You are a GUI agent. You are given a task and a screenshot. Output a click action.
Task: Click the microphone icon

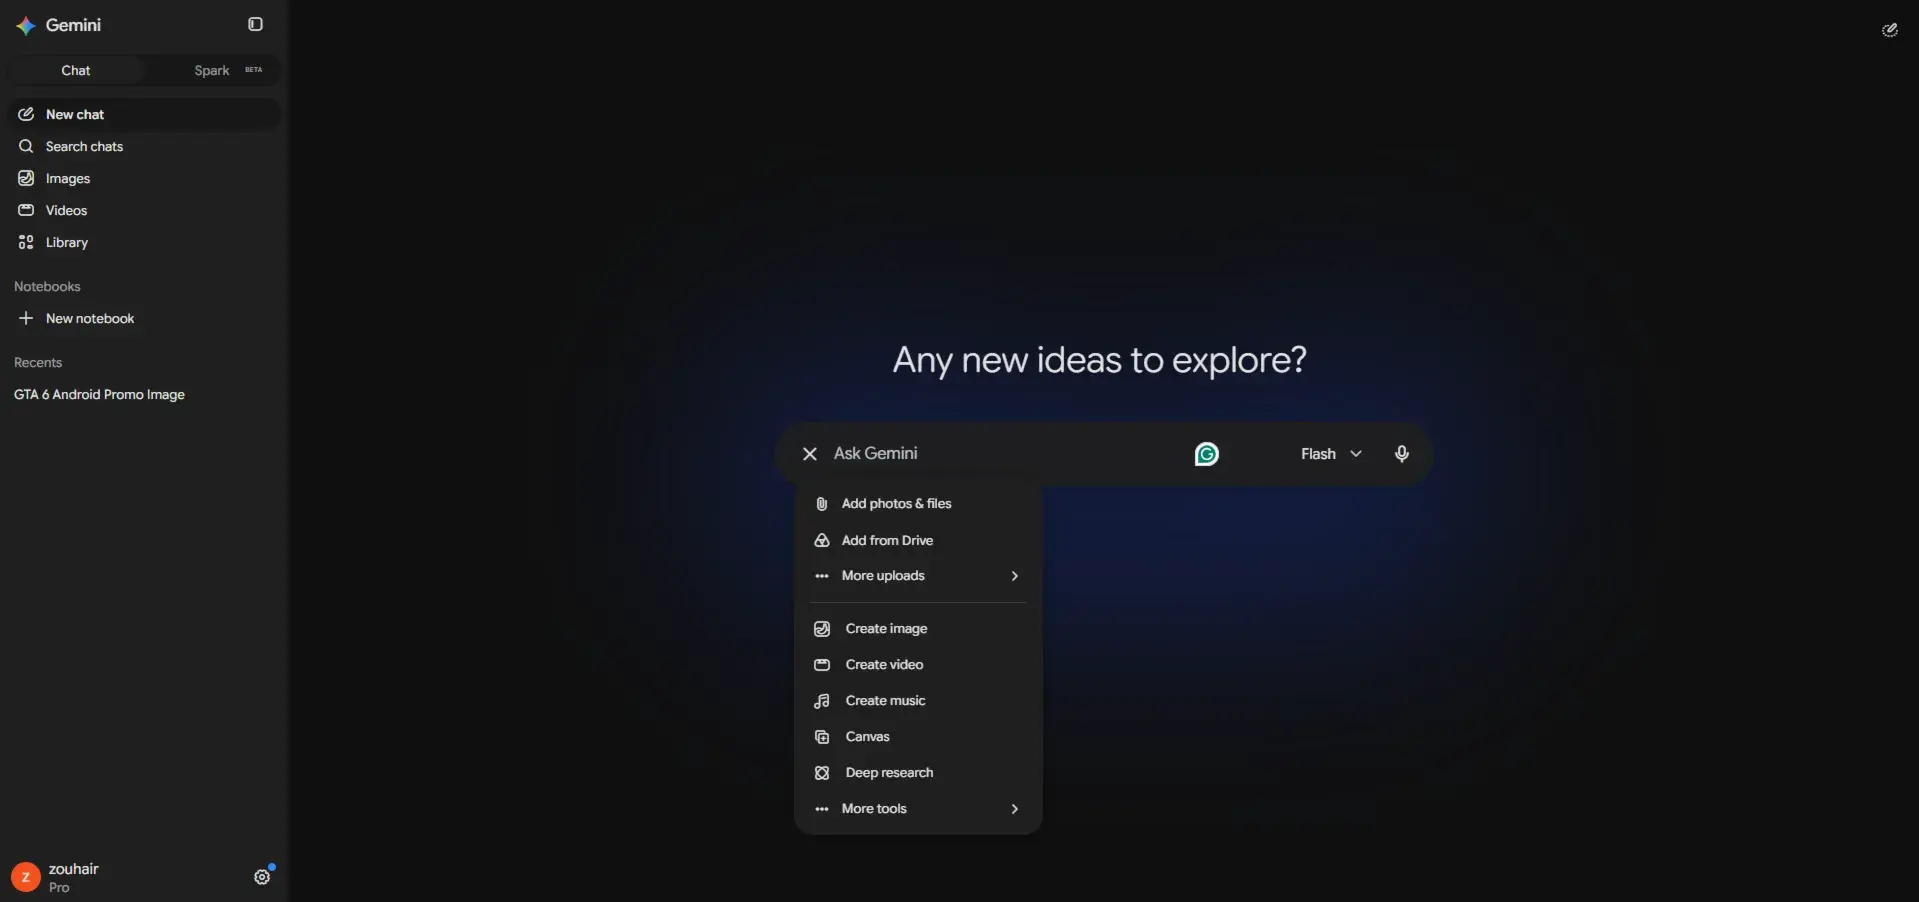click(1402, 454)
